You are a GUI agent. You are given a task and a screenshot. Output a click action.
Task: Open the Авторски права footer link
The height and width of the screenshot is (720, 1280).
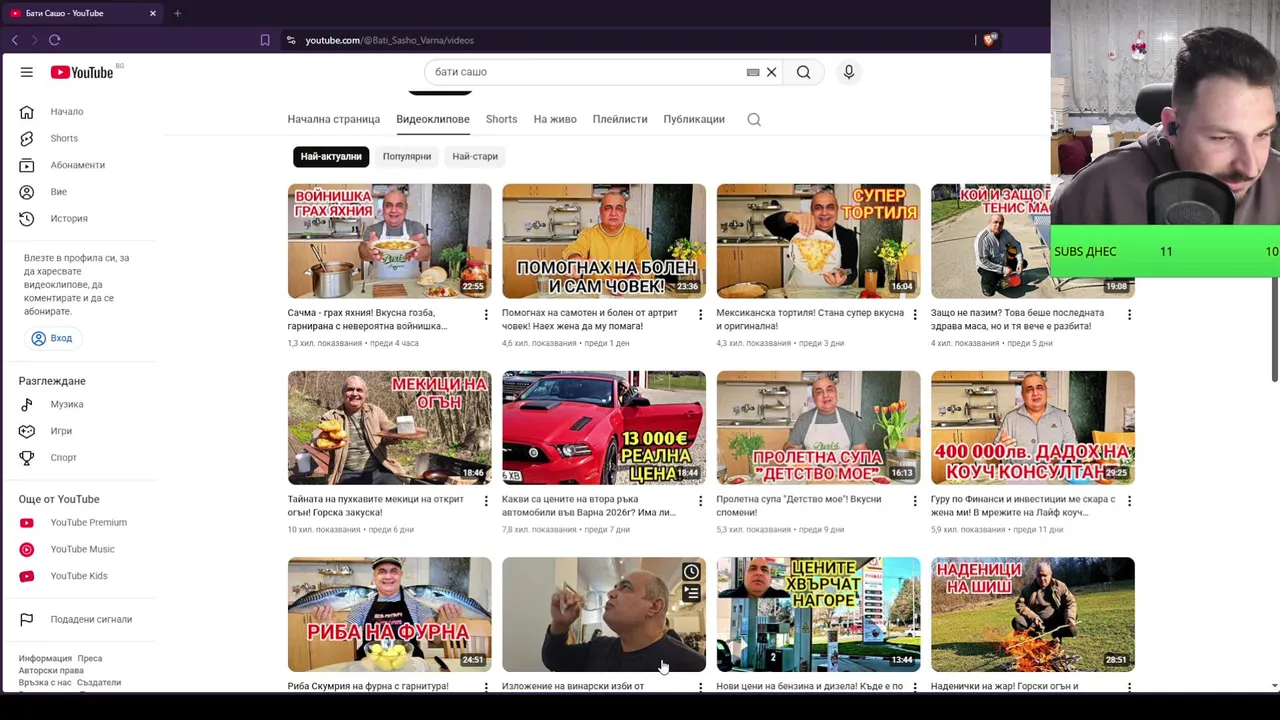pos(51,671)
